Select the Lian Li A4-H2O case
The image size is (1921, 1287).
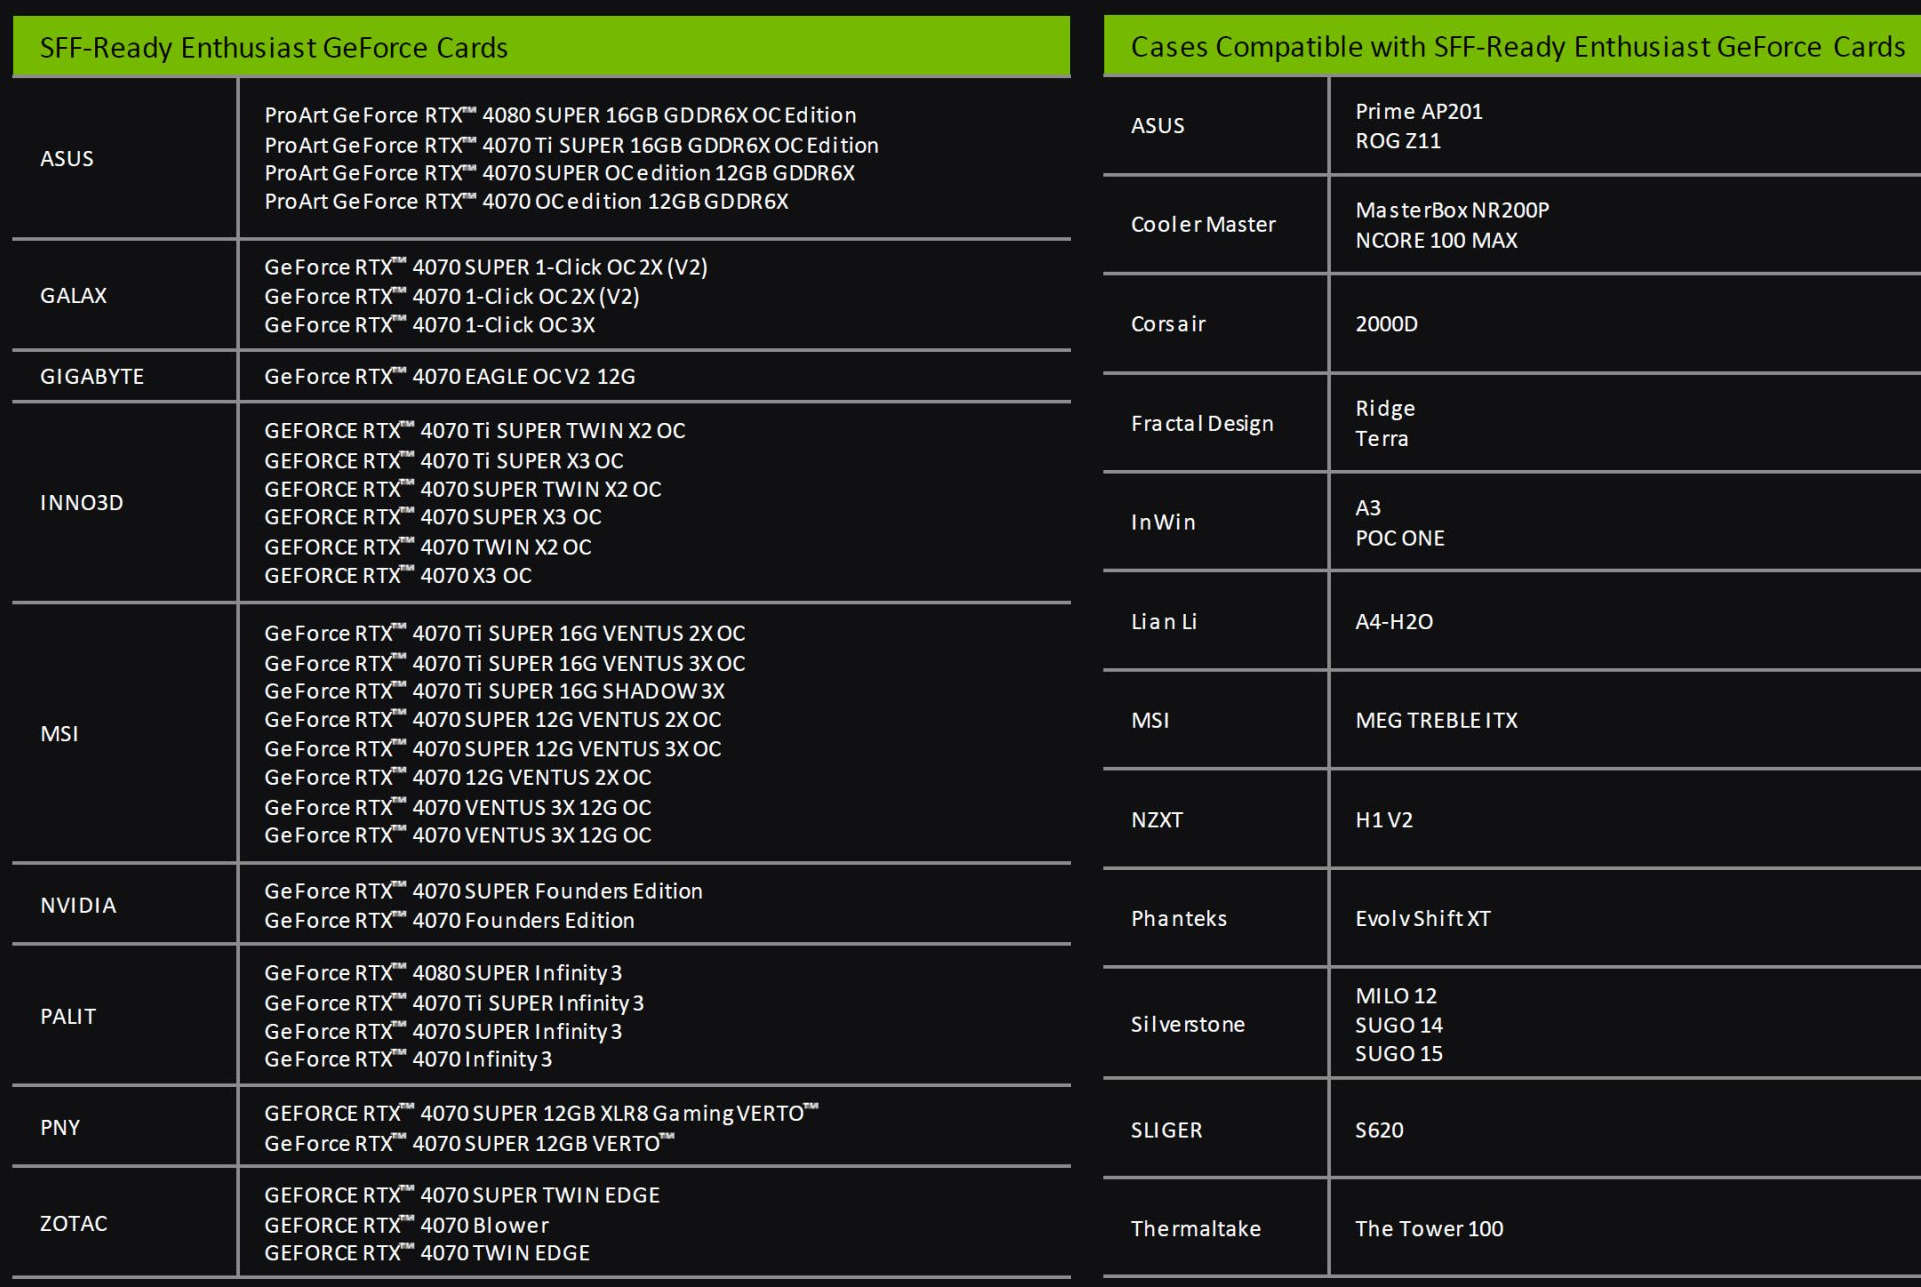point(1393,622)
